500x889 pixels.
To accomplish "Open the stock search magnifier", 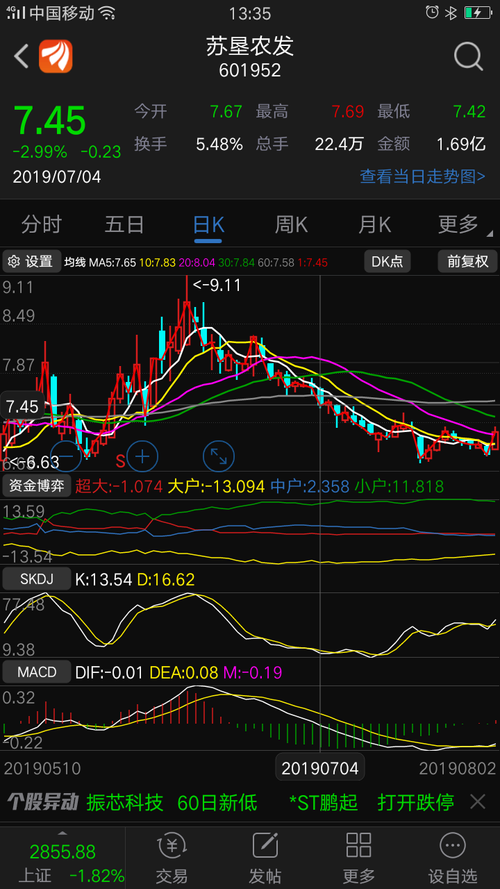I will click(468, 56).
